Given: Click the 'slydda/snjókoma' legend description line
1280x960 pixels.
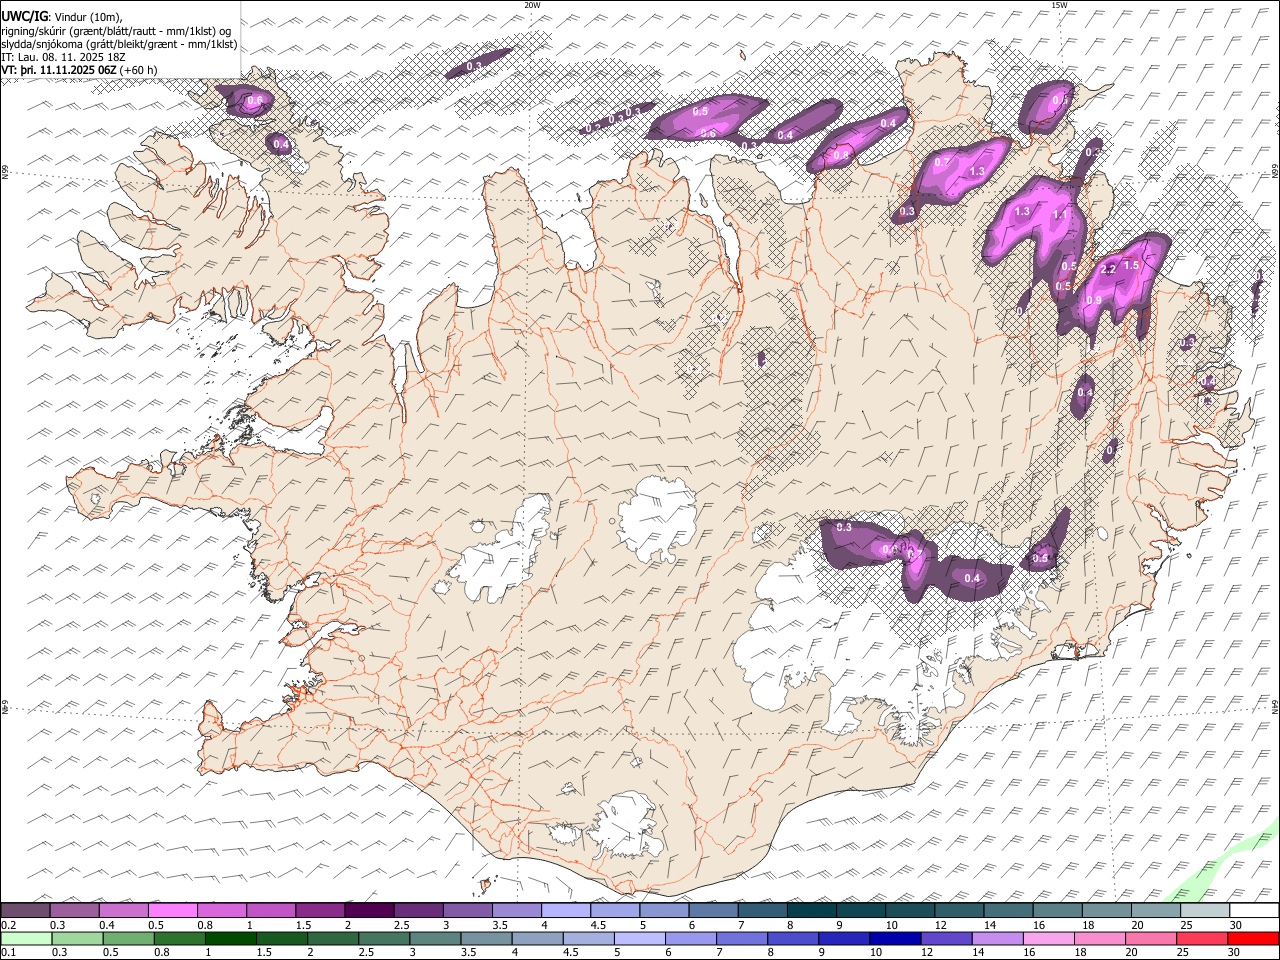Looking at the screenshot, I should [x=120, y=44].
